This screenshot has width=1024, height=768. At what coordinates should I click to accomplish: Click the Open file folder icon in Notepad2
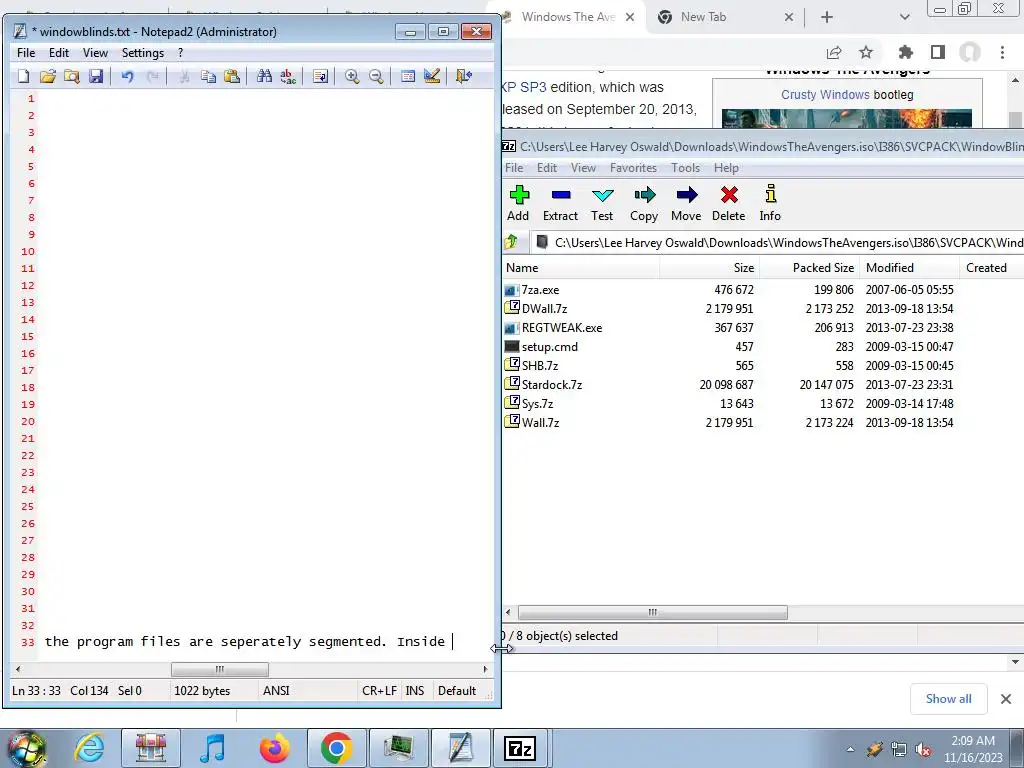click(x=48, y=76)
